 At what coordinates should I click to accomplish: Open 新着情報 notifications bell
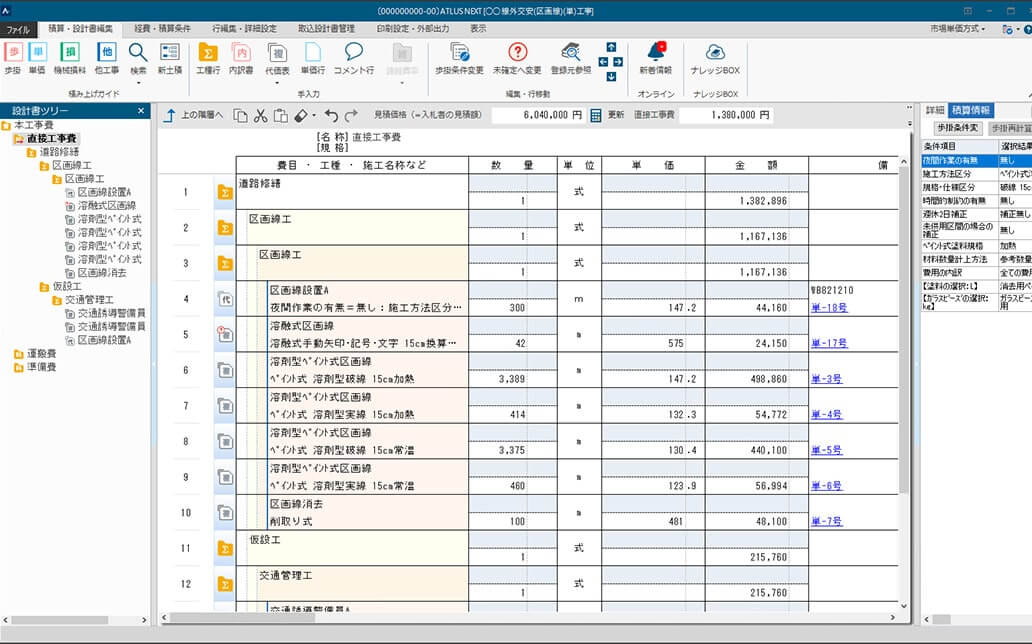tap(656, 58)
